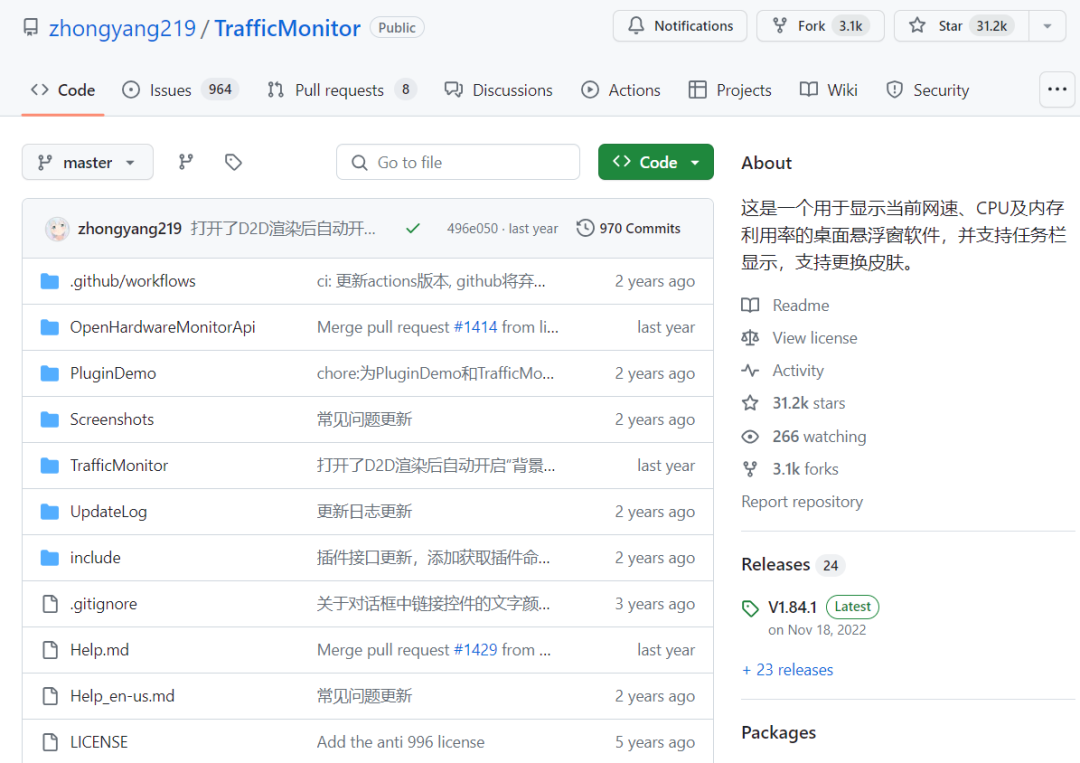The height and width of the screenshot is (763, 1080).
Task: View branches via the branch icon
Action: (186, 162)
